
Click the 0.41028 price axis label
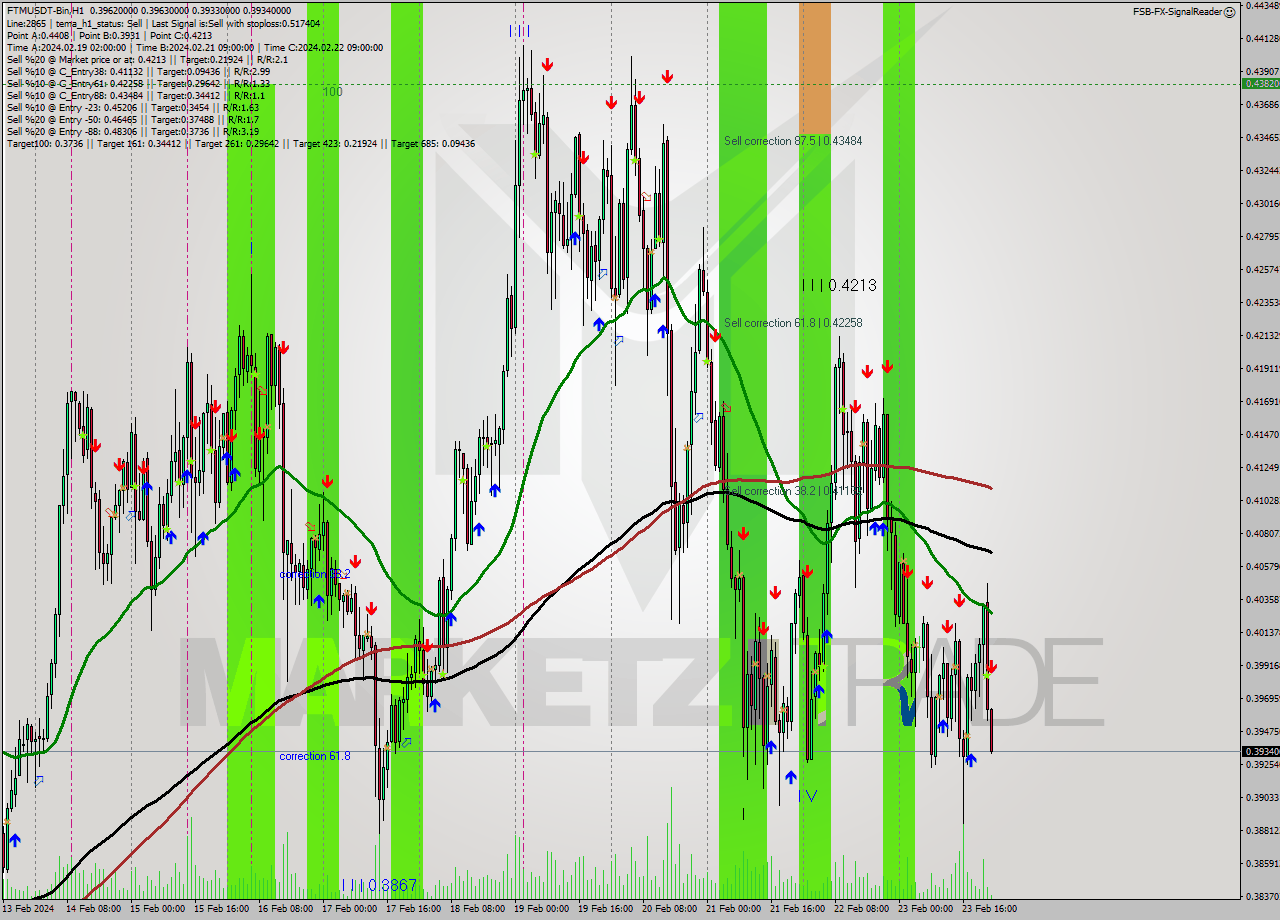1262,501
